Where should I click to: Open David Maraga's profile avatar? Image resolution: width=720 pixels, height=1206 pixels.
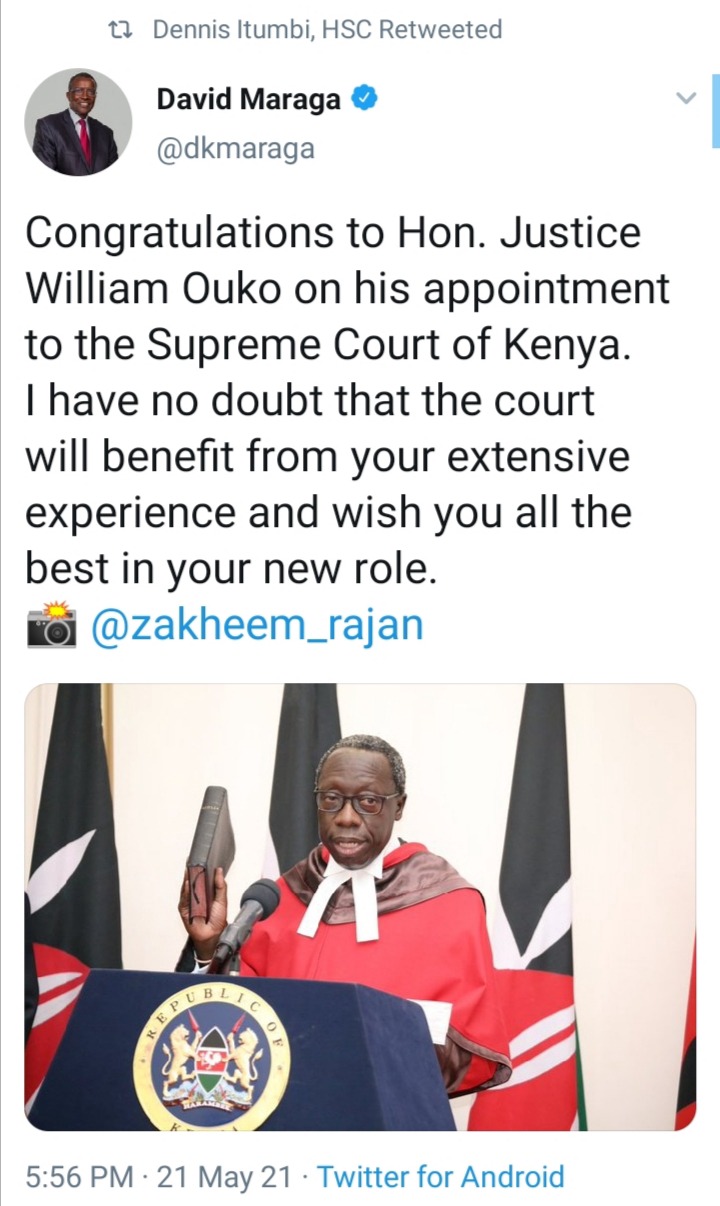[78, 122]
